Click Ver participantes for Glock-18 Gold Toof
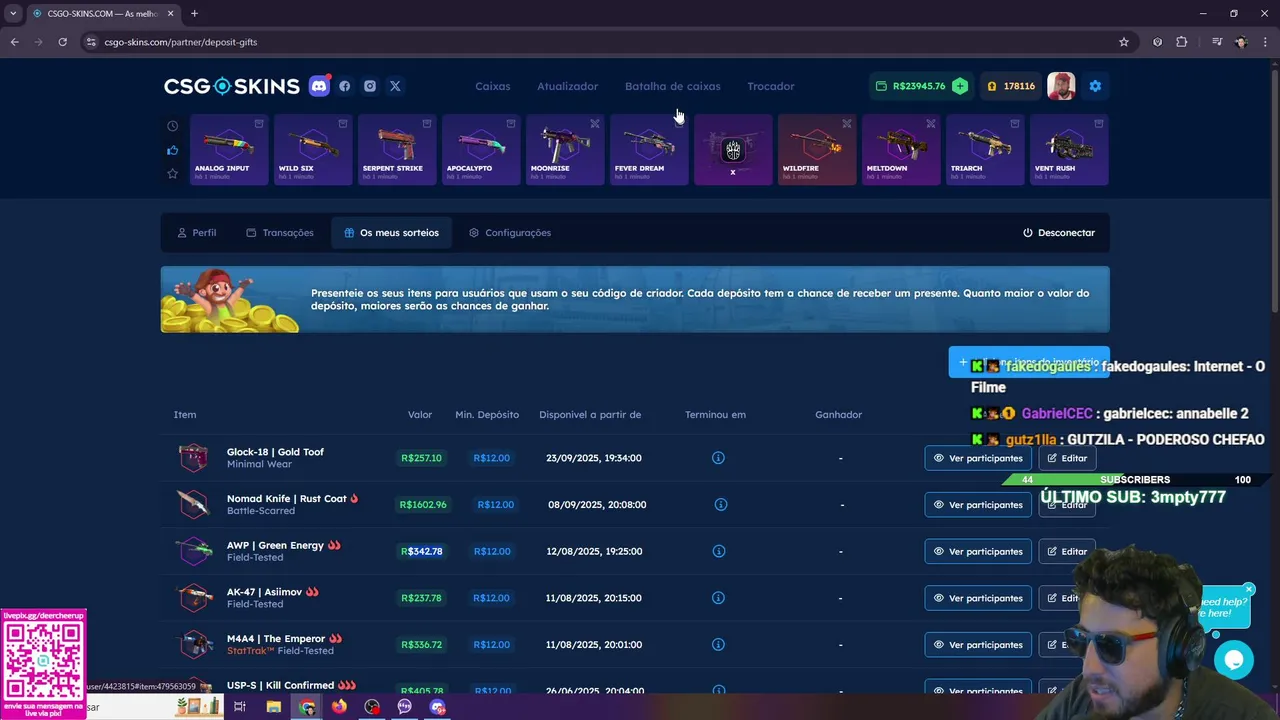The width and height of the screenshot is (1280, 720). (x=978, y=458)
